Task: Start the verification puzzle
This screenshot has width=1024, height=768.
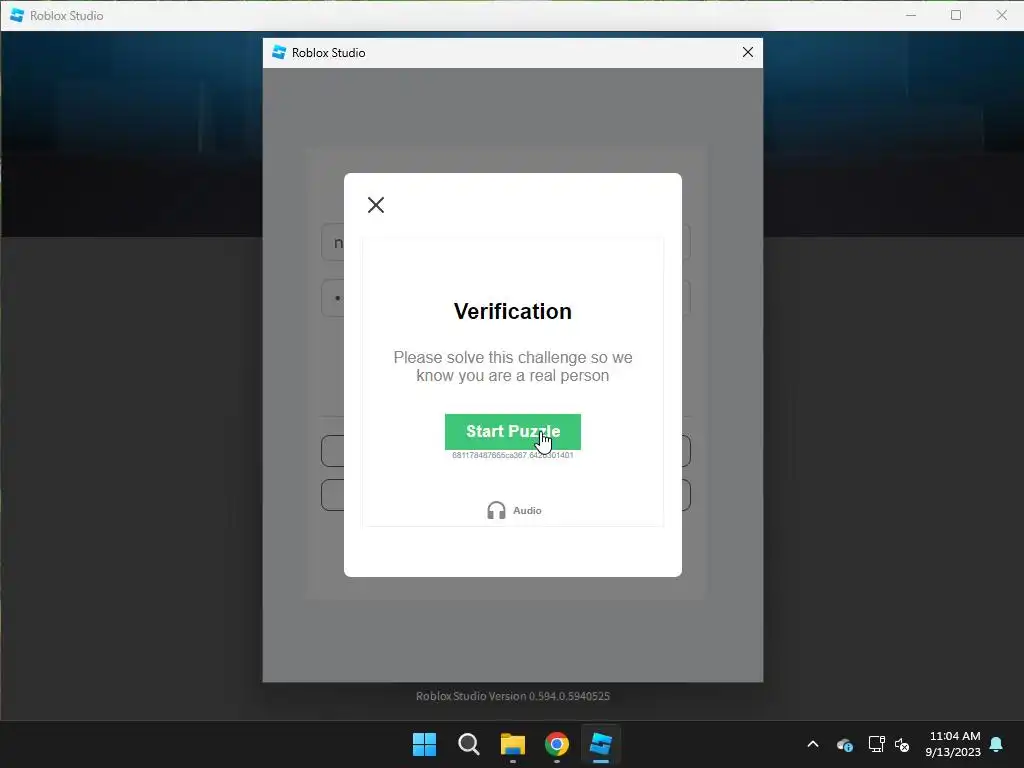Action: pos(513,432)
